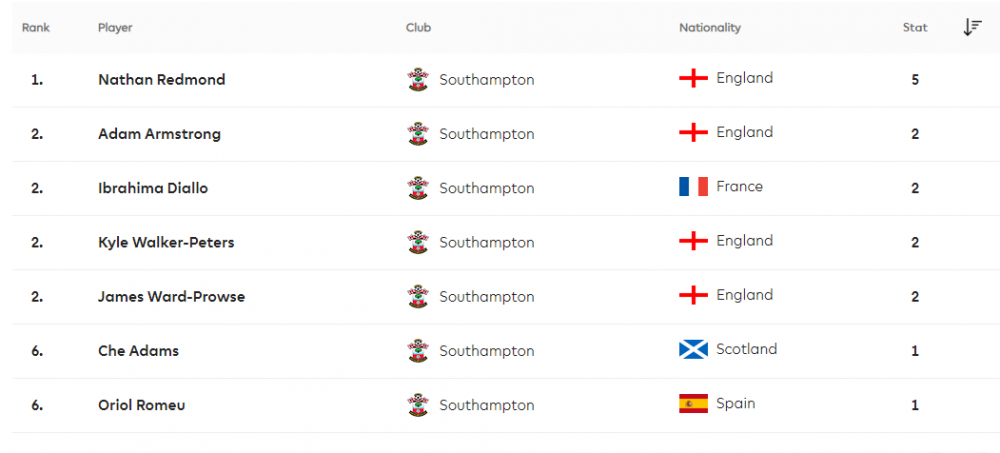Screen dimensions: 1000x453
Task: Open Che Adams player link
Action: pos(138,351)
